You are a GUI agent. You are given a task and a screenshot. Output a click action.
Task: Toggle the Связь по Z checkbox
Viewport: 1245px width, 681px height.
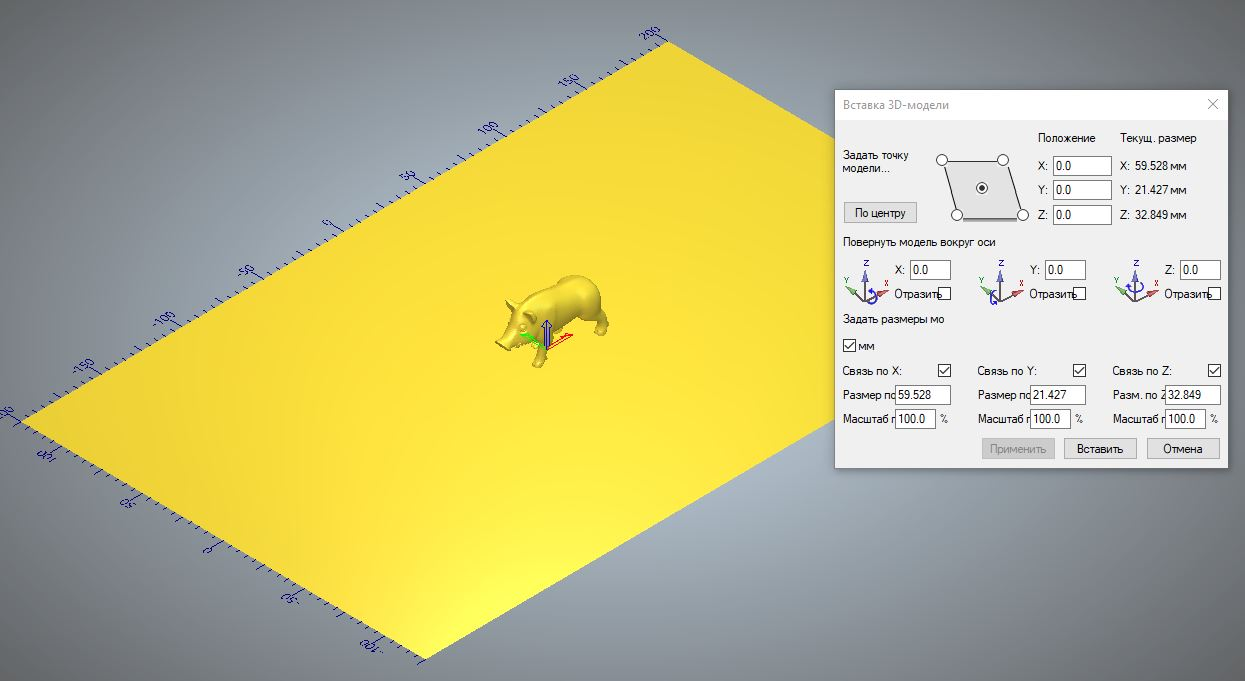click(1214, 371)
